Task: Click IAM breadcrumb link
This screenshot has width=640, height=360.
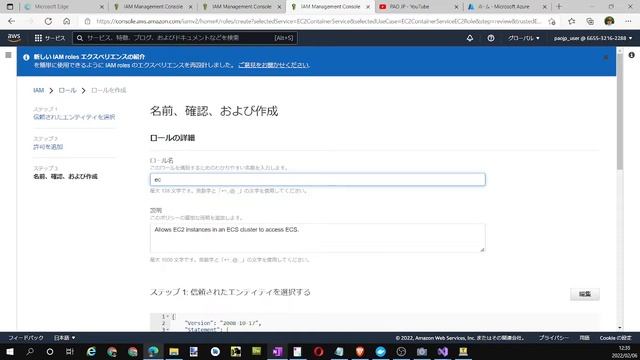Action: pos(38,90)
